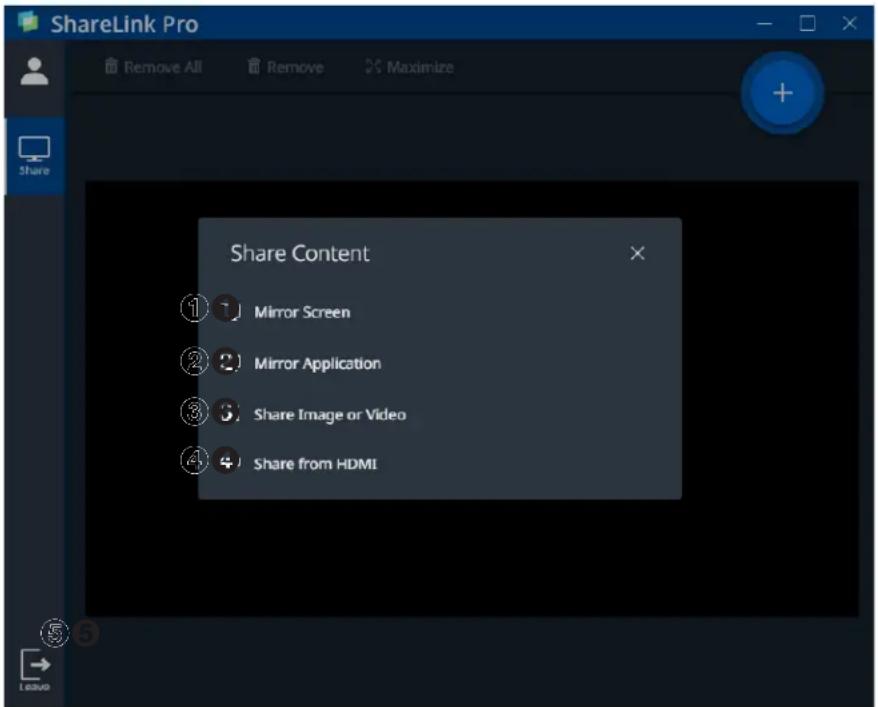
Task: Open the user profile icon in sidebar
Action: pos(34,71)
